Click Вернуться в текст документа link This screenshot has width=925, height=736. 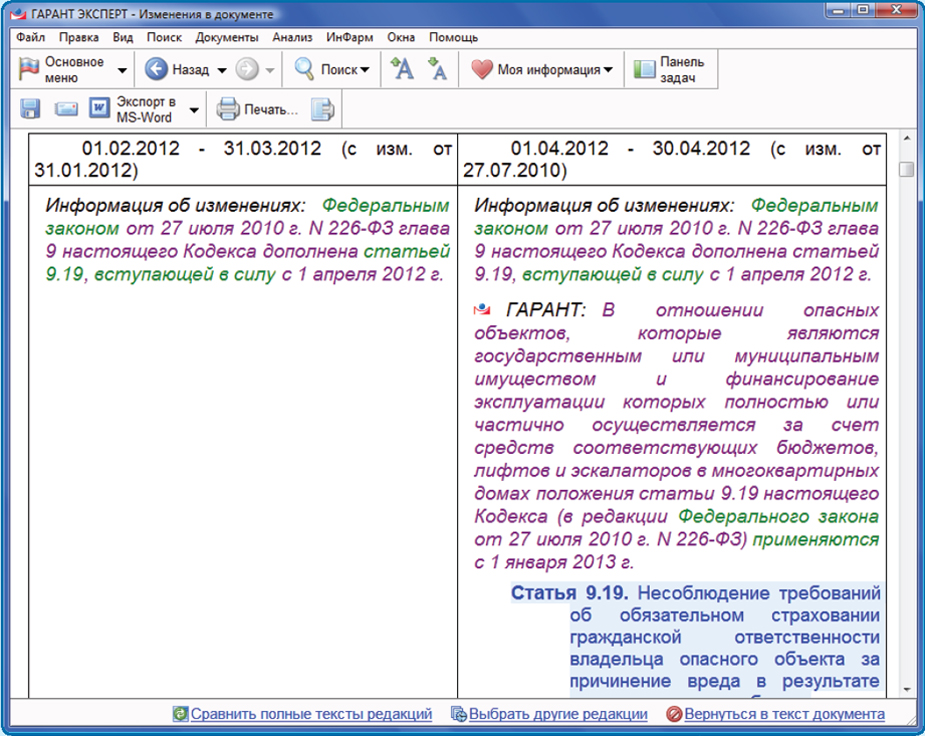pyautogui.click(x=784, y=714)
